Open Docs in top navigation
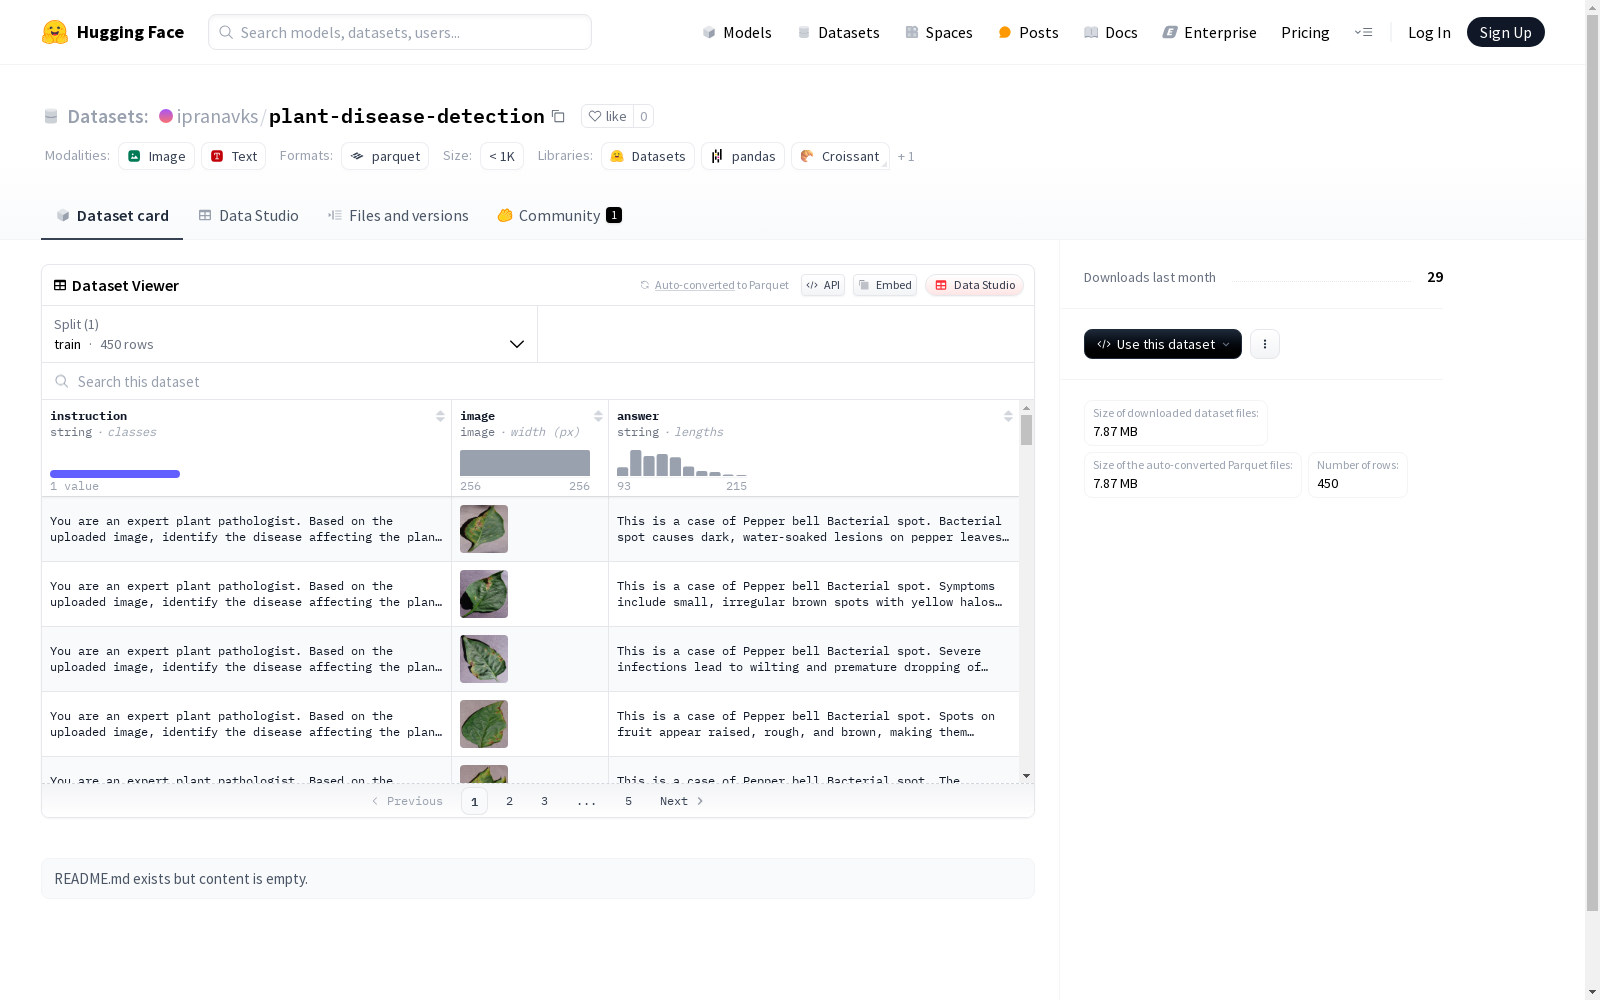This screenshot has width=1600, height=1000. point(1110,32)
